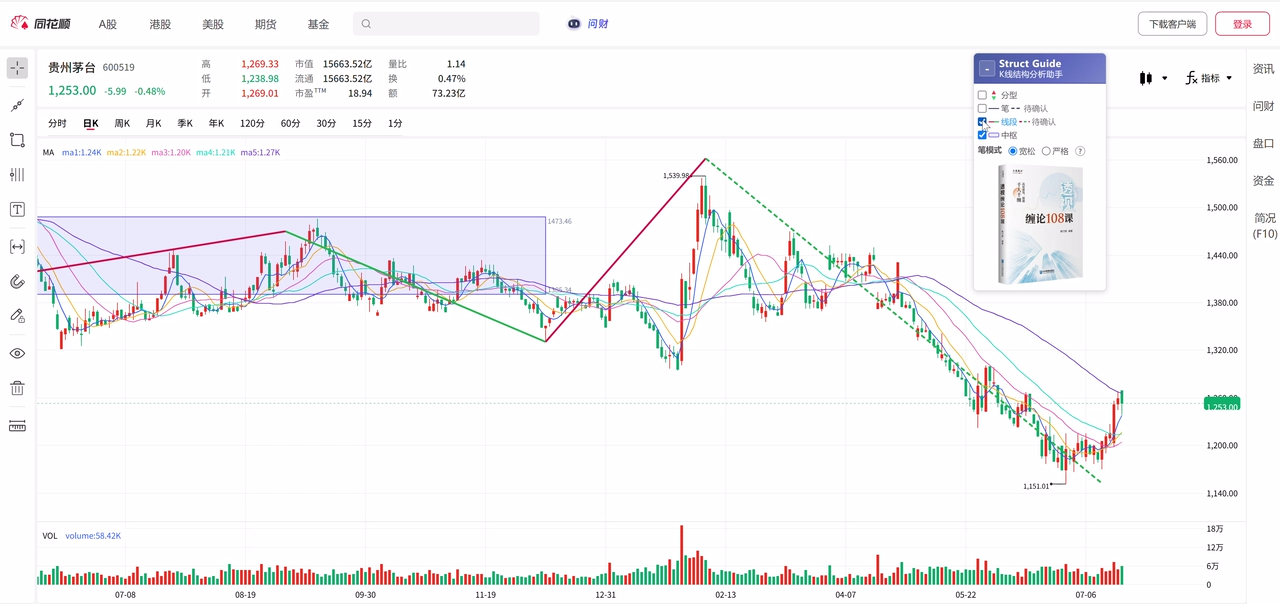
Task: Click the trash icon to delete drawings
Action: (17, 388)
